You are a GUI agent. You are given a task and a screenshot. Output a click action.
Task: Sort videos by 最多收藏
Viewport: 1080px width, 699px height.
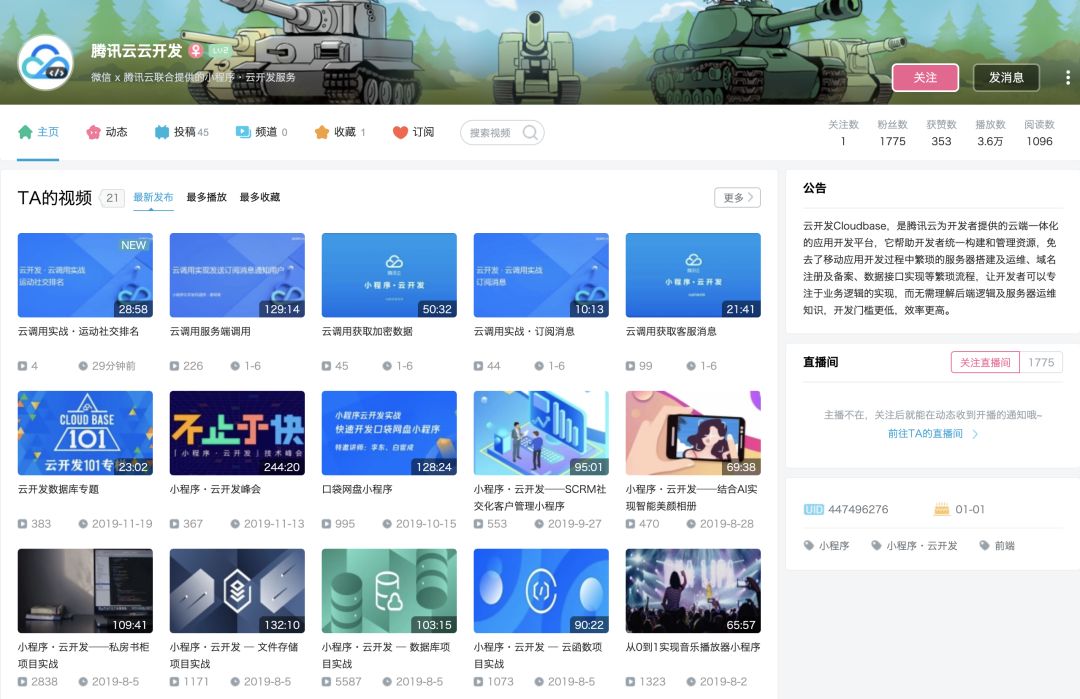(260, 198)
